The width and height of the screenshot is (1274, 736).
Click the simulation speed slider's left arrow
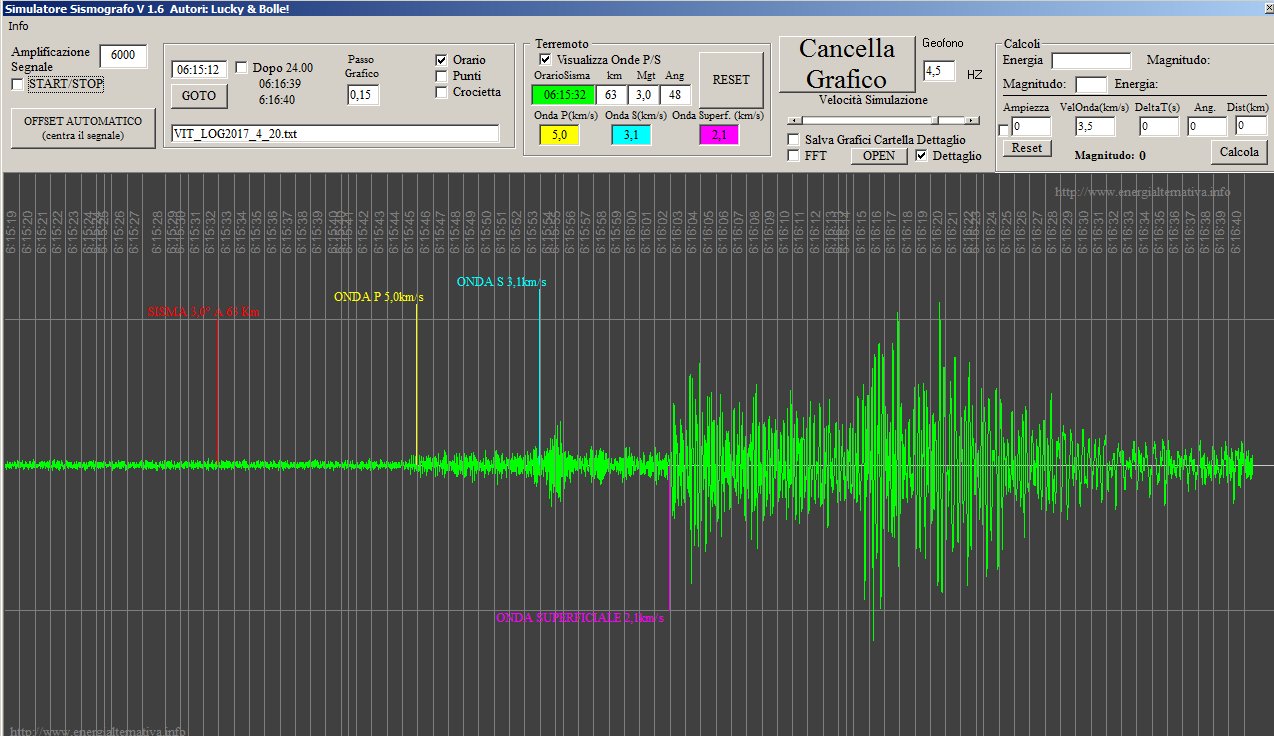click(x=793, y=121)
